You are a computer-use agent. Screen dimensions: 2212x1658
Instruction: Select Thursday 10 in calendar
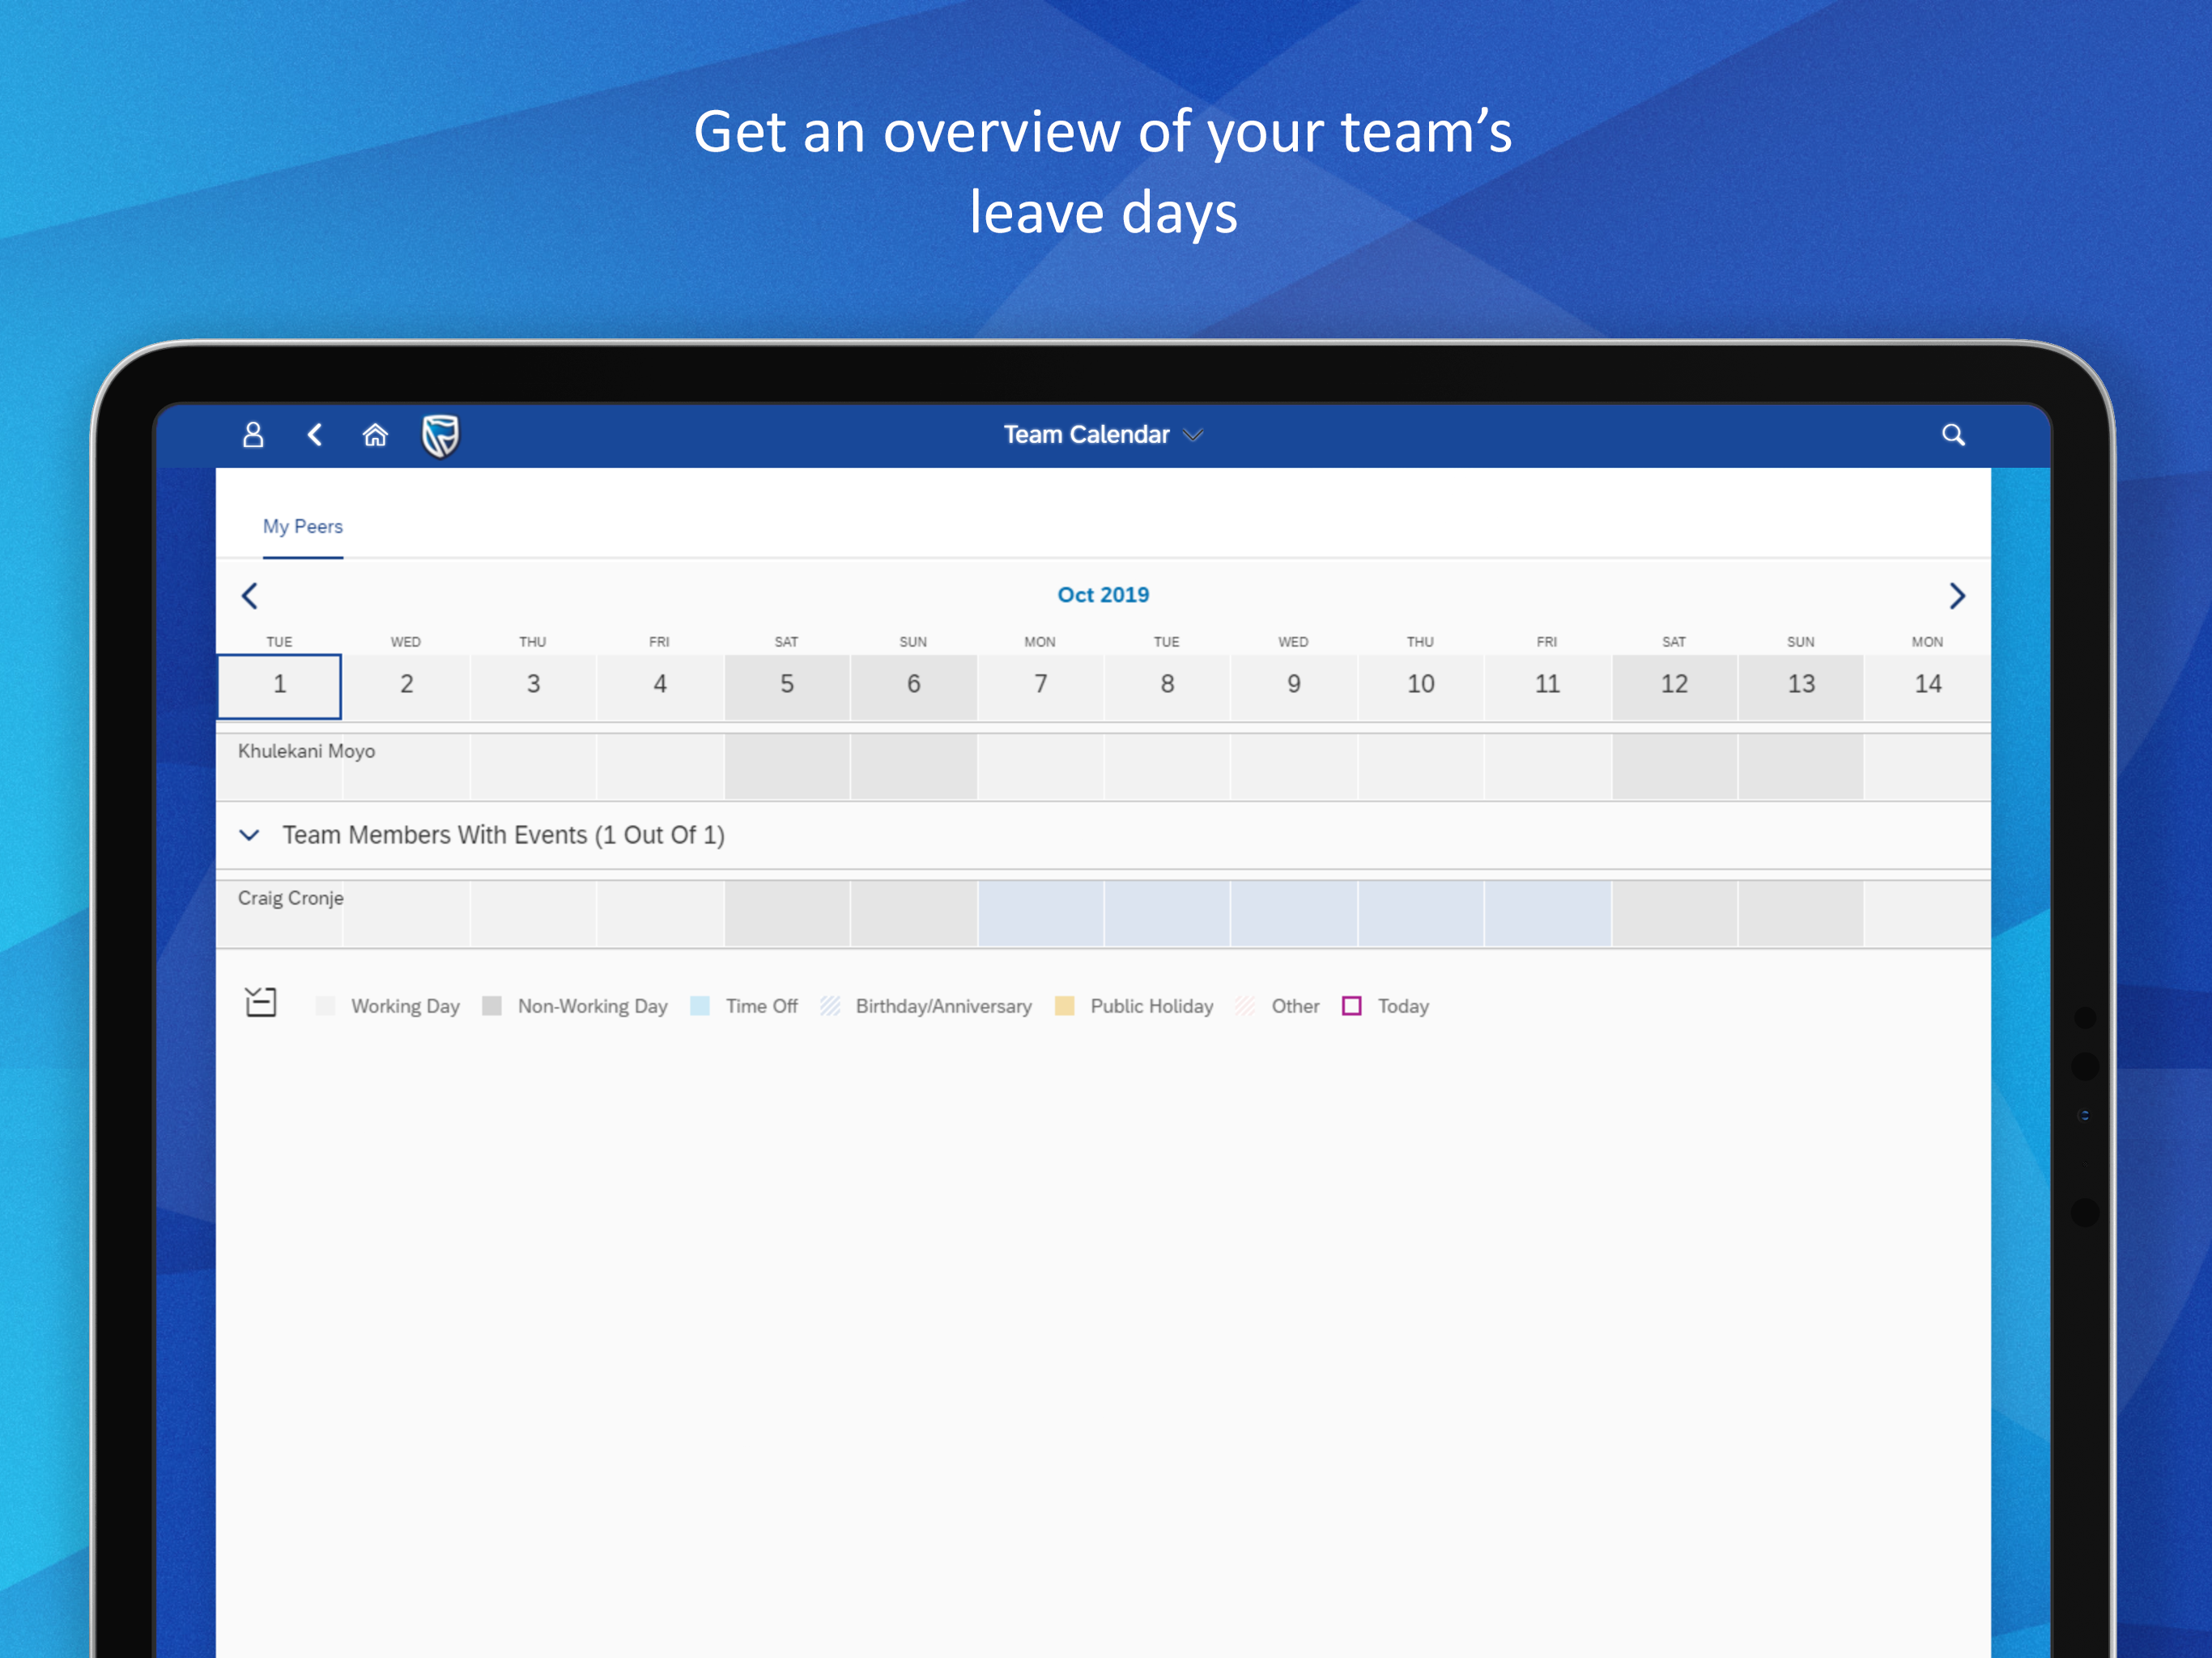(1421, 686)
